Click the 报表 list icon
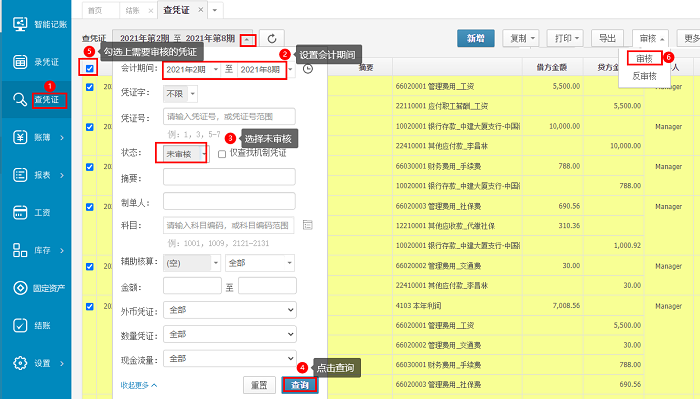Viewport: 700px width, 399px height. pos(20,175)
